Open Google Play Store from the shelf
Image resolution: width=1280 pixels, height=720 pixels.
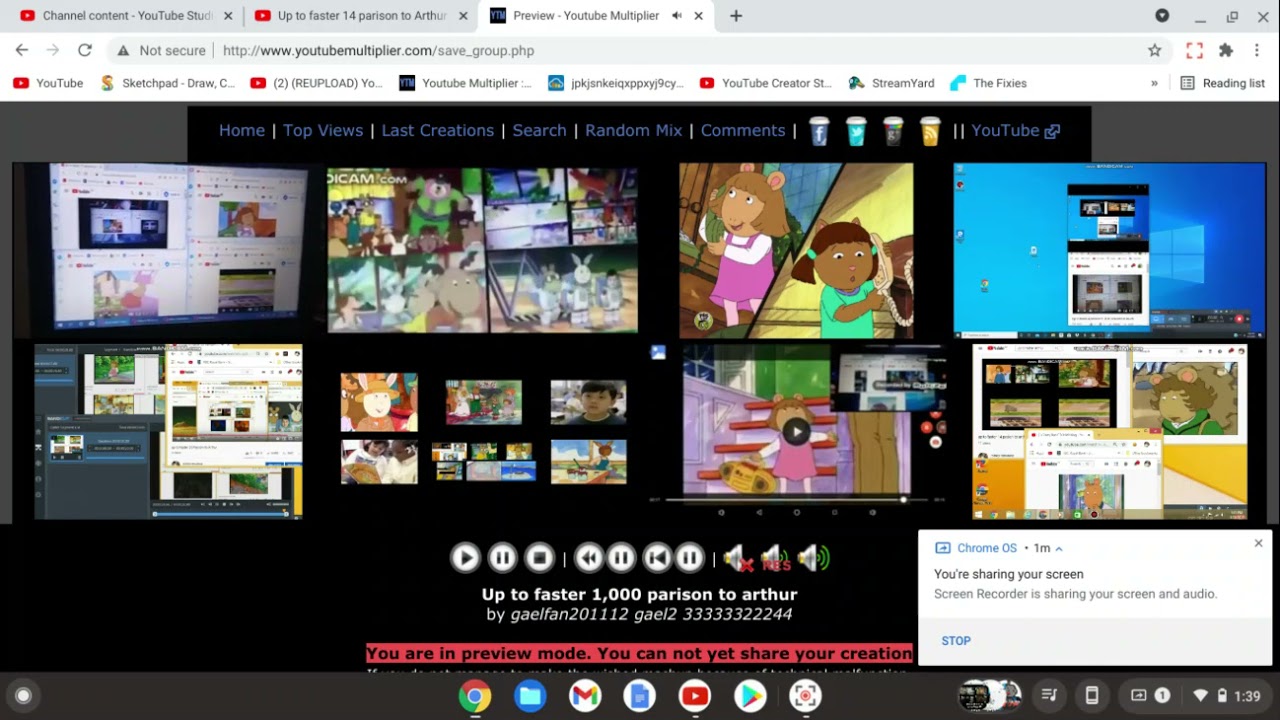coord(750,696)
